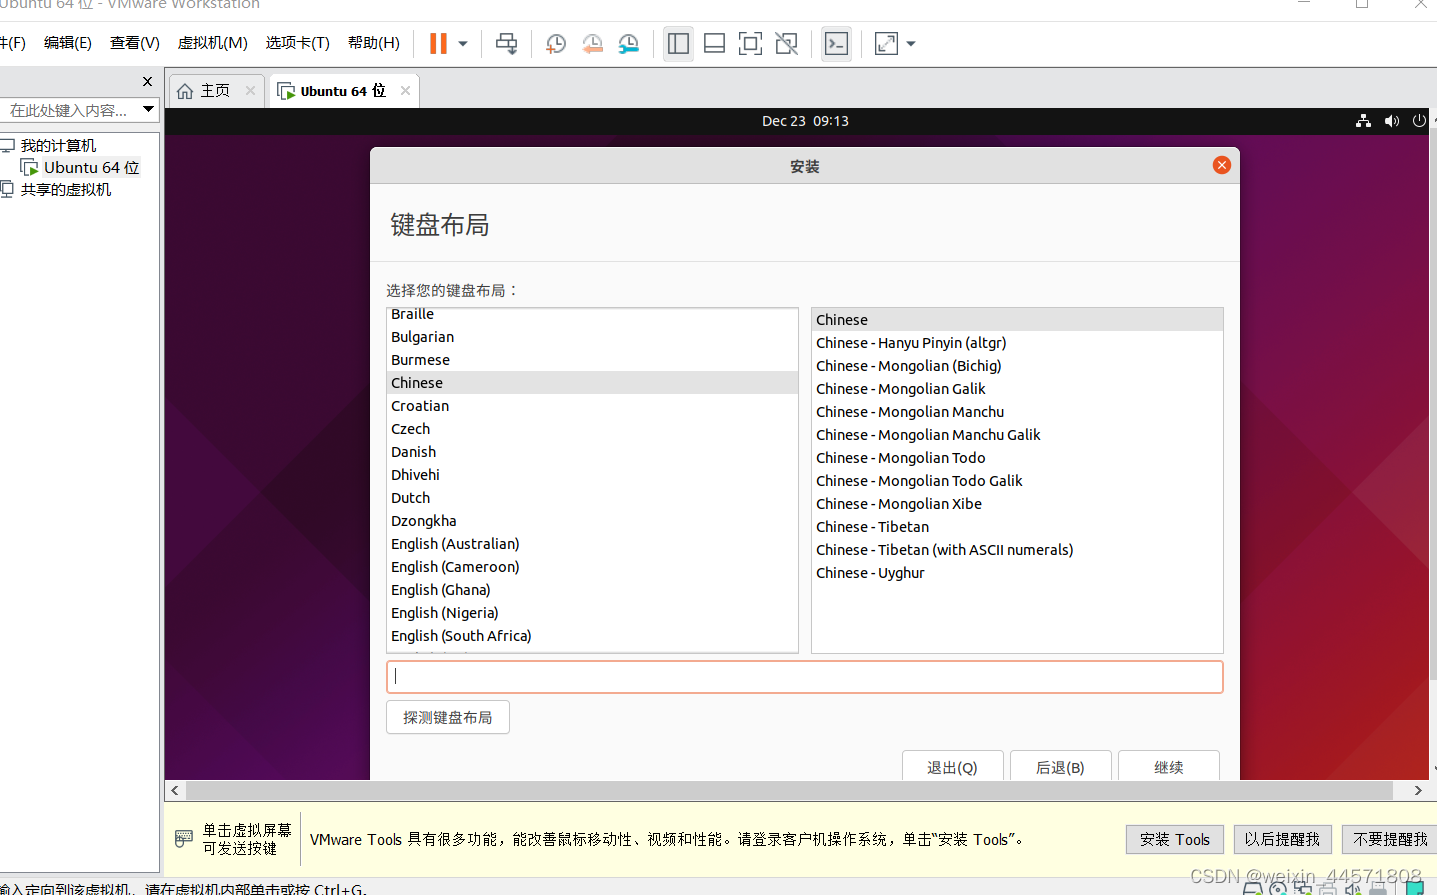The width and height of the screenshot is (1437, 895).
Task: Click the 继续 button
Action: click(x=1169, y=766)
